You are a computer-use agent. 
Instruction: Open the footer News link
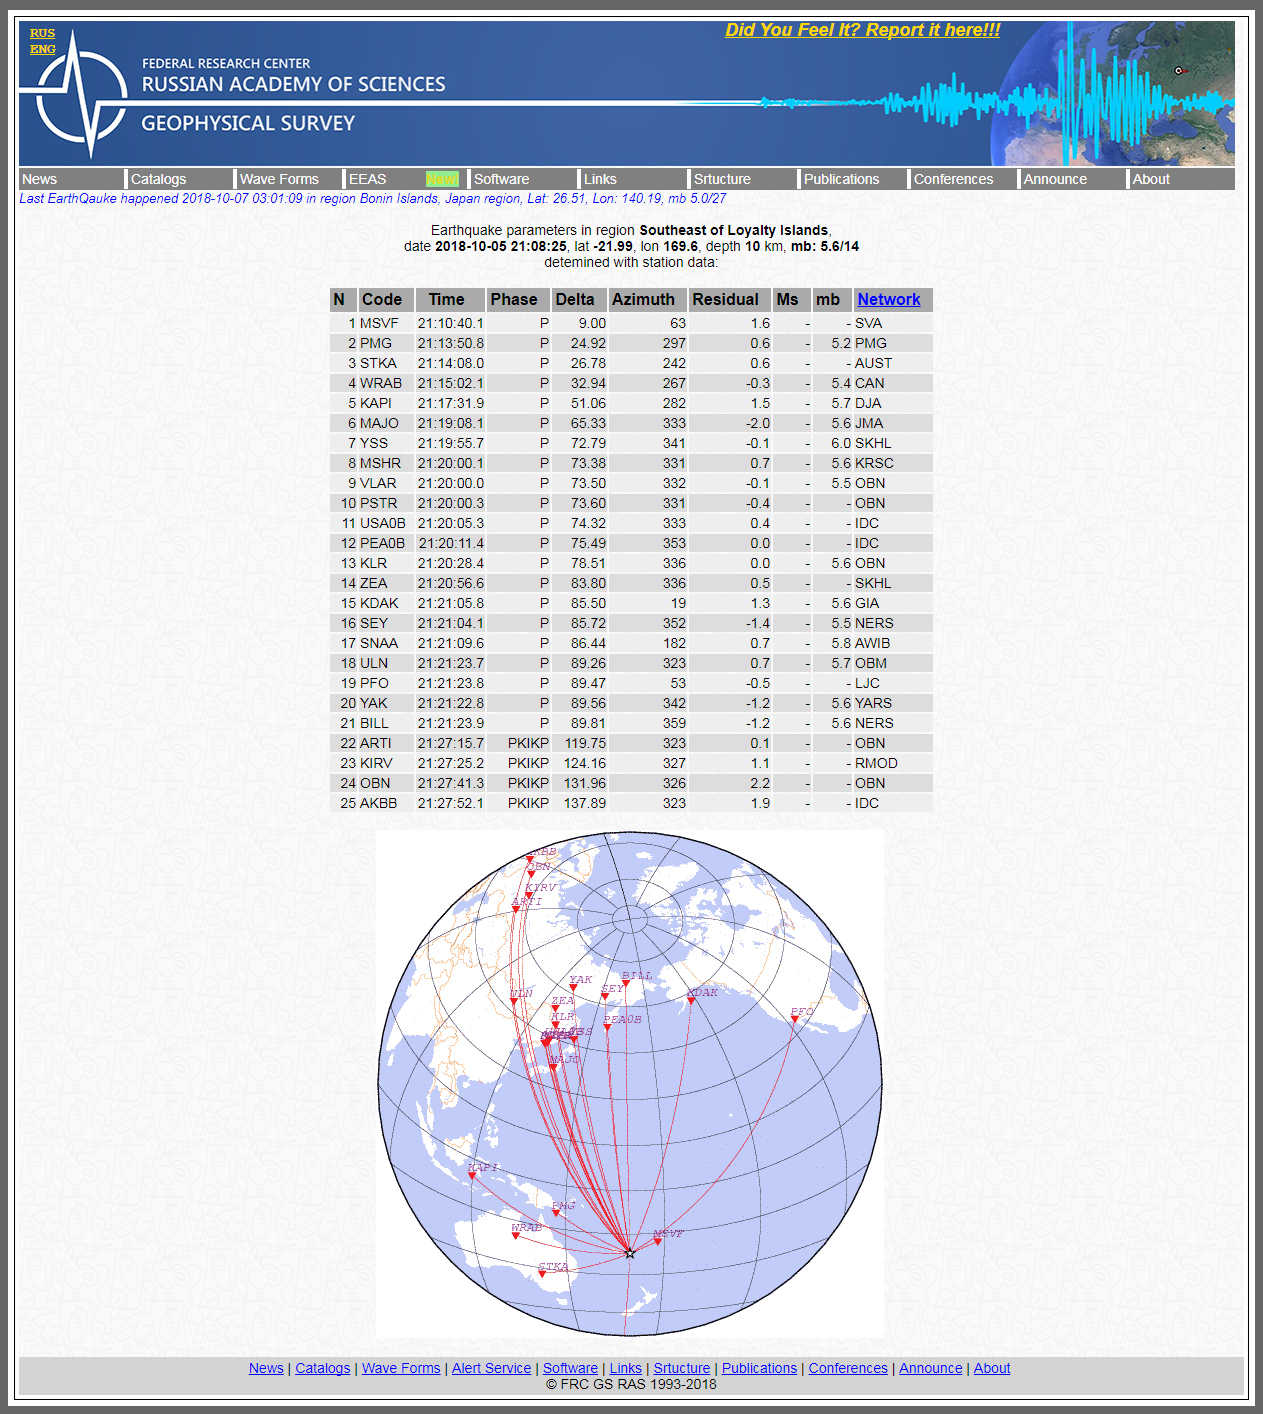[x=266, y=1368]
